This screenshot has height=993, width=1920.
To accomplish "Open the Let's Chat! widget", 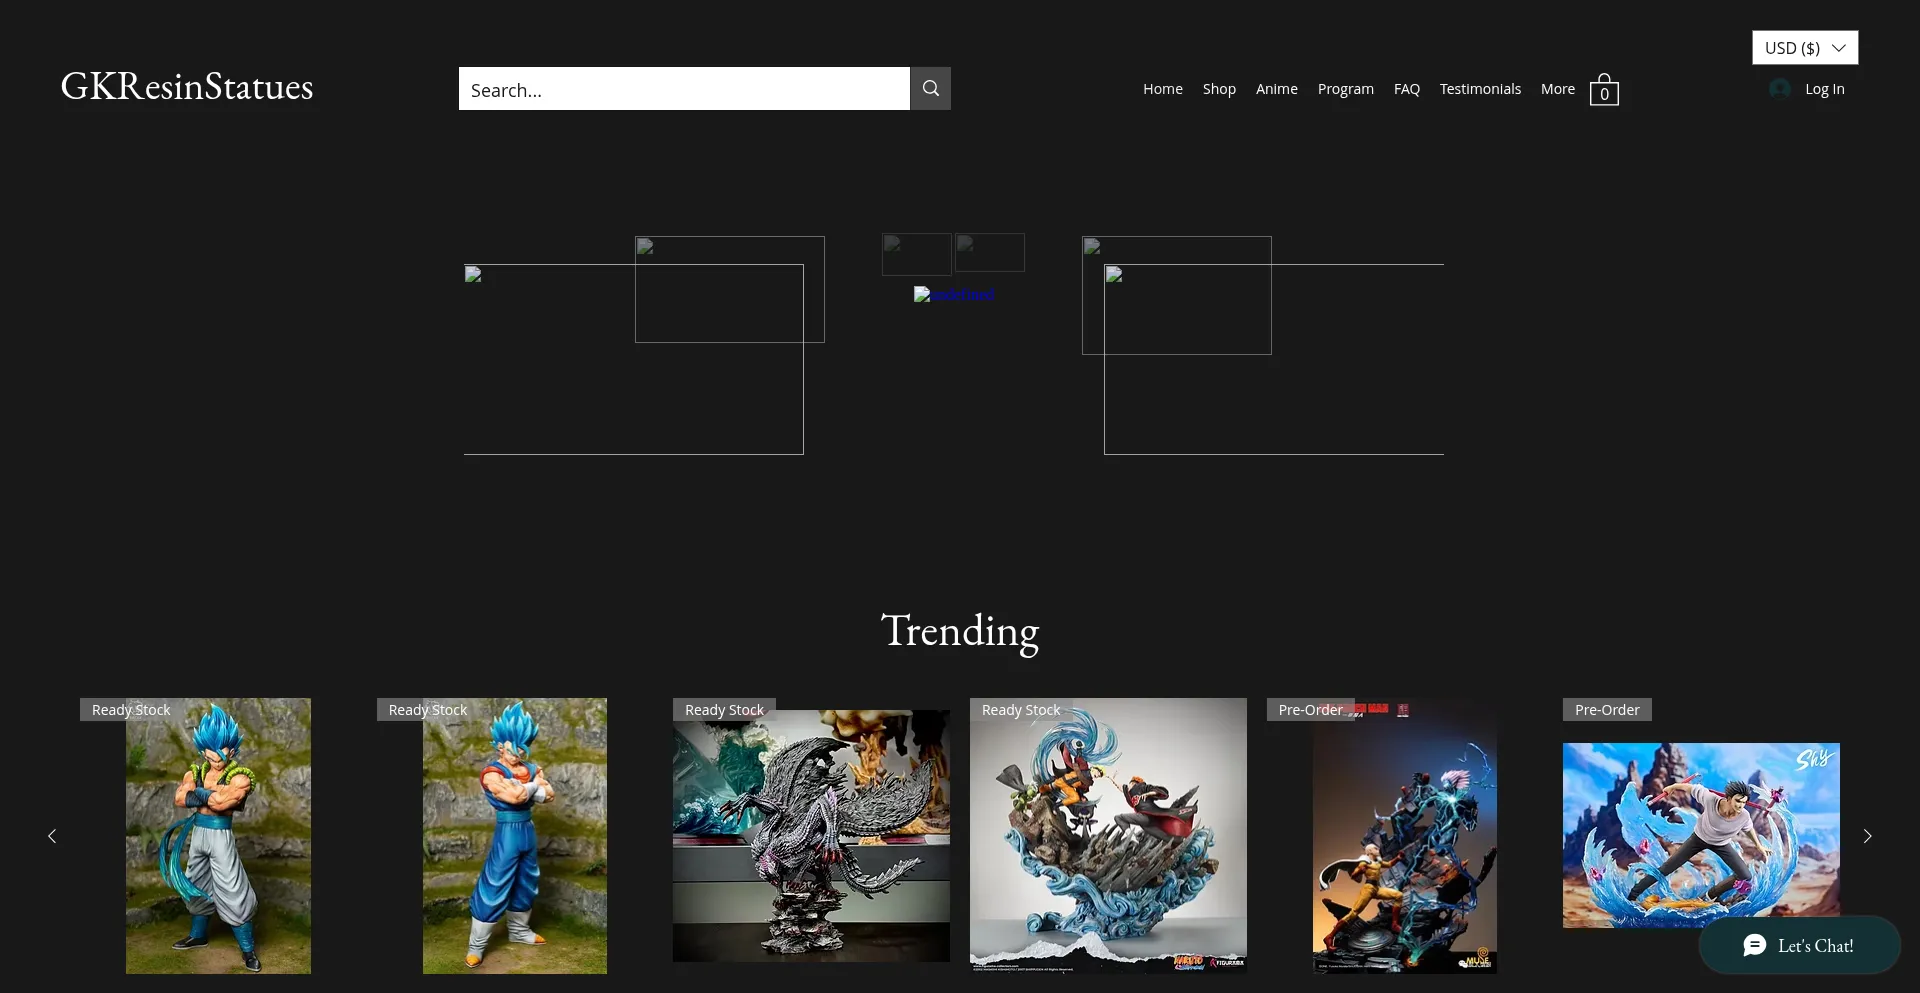I will coord(1799,945).
